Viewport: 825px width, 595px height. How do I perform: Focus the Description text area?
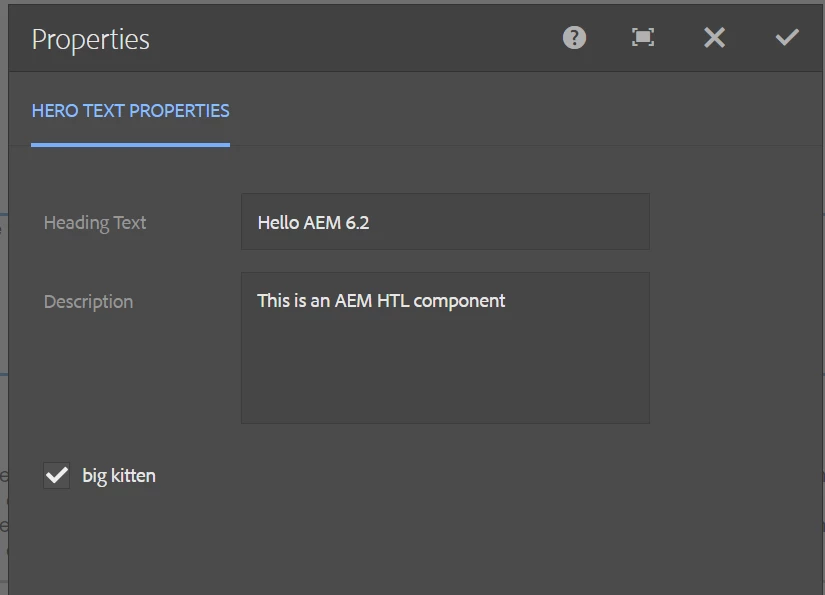(445, 348)
